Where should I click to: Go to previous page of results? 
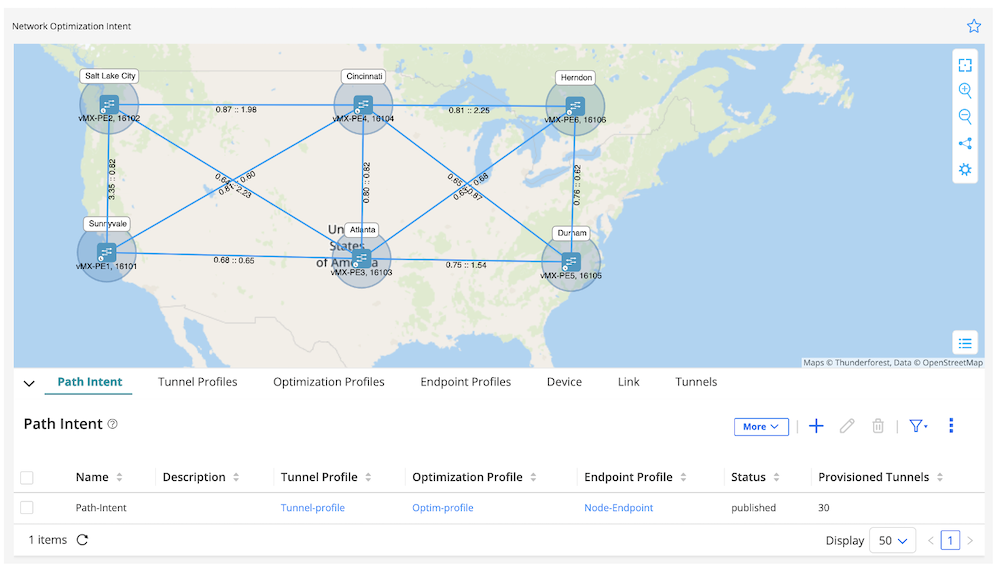[930, 540]
